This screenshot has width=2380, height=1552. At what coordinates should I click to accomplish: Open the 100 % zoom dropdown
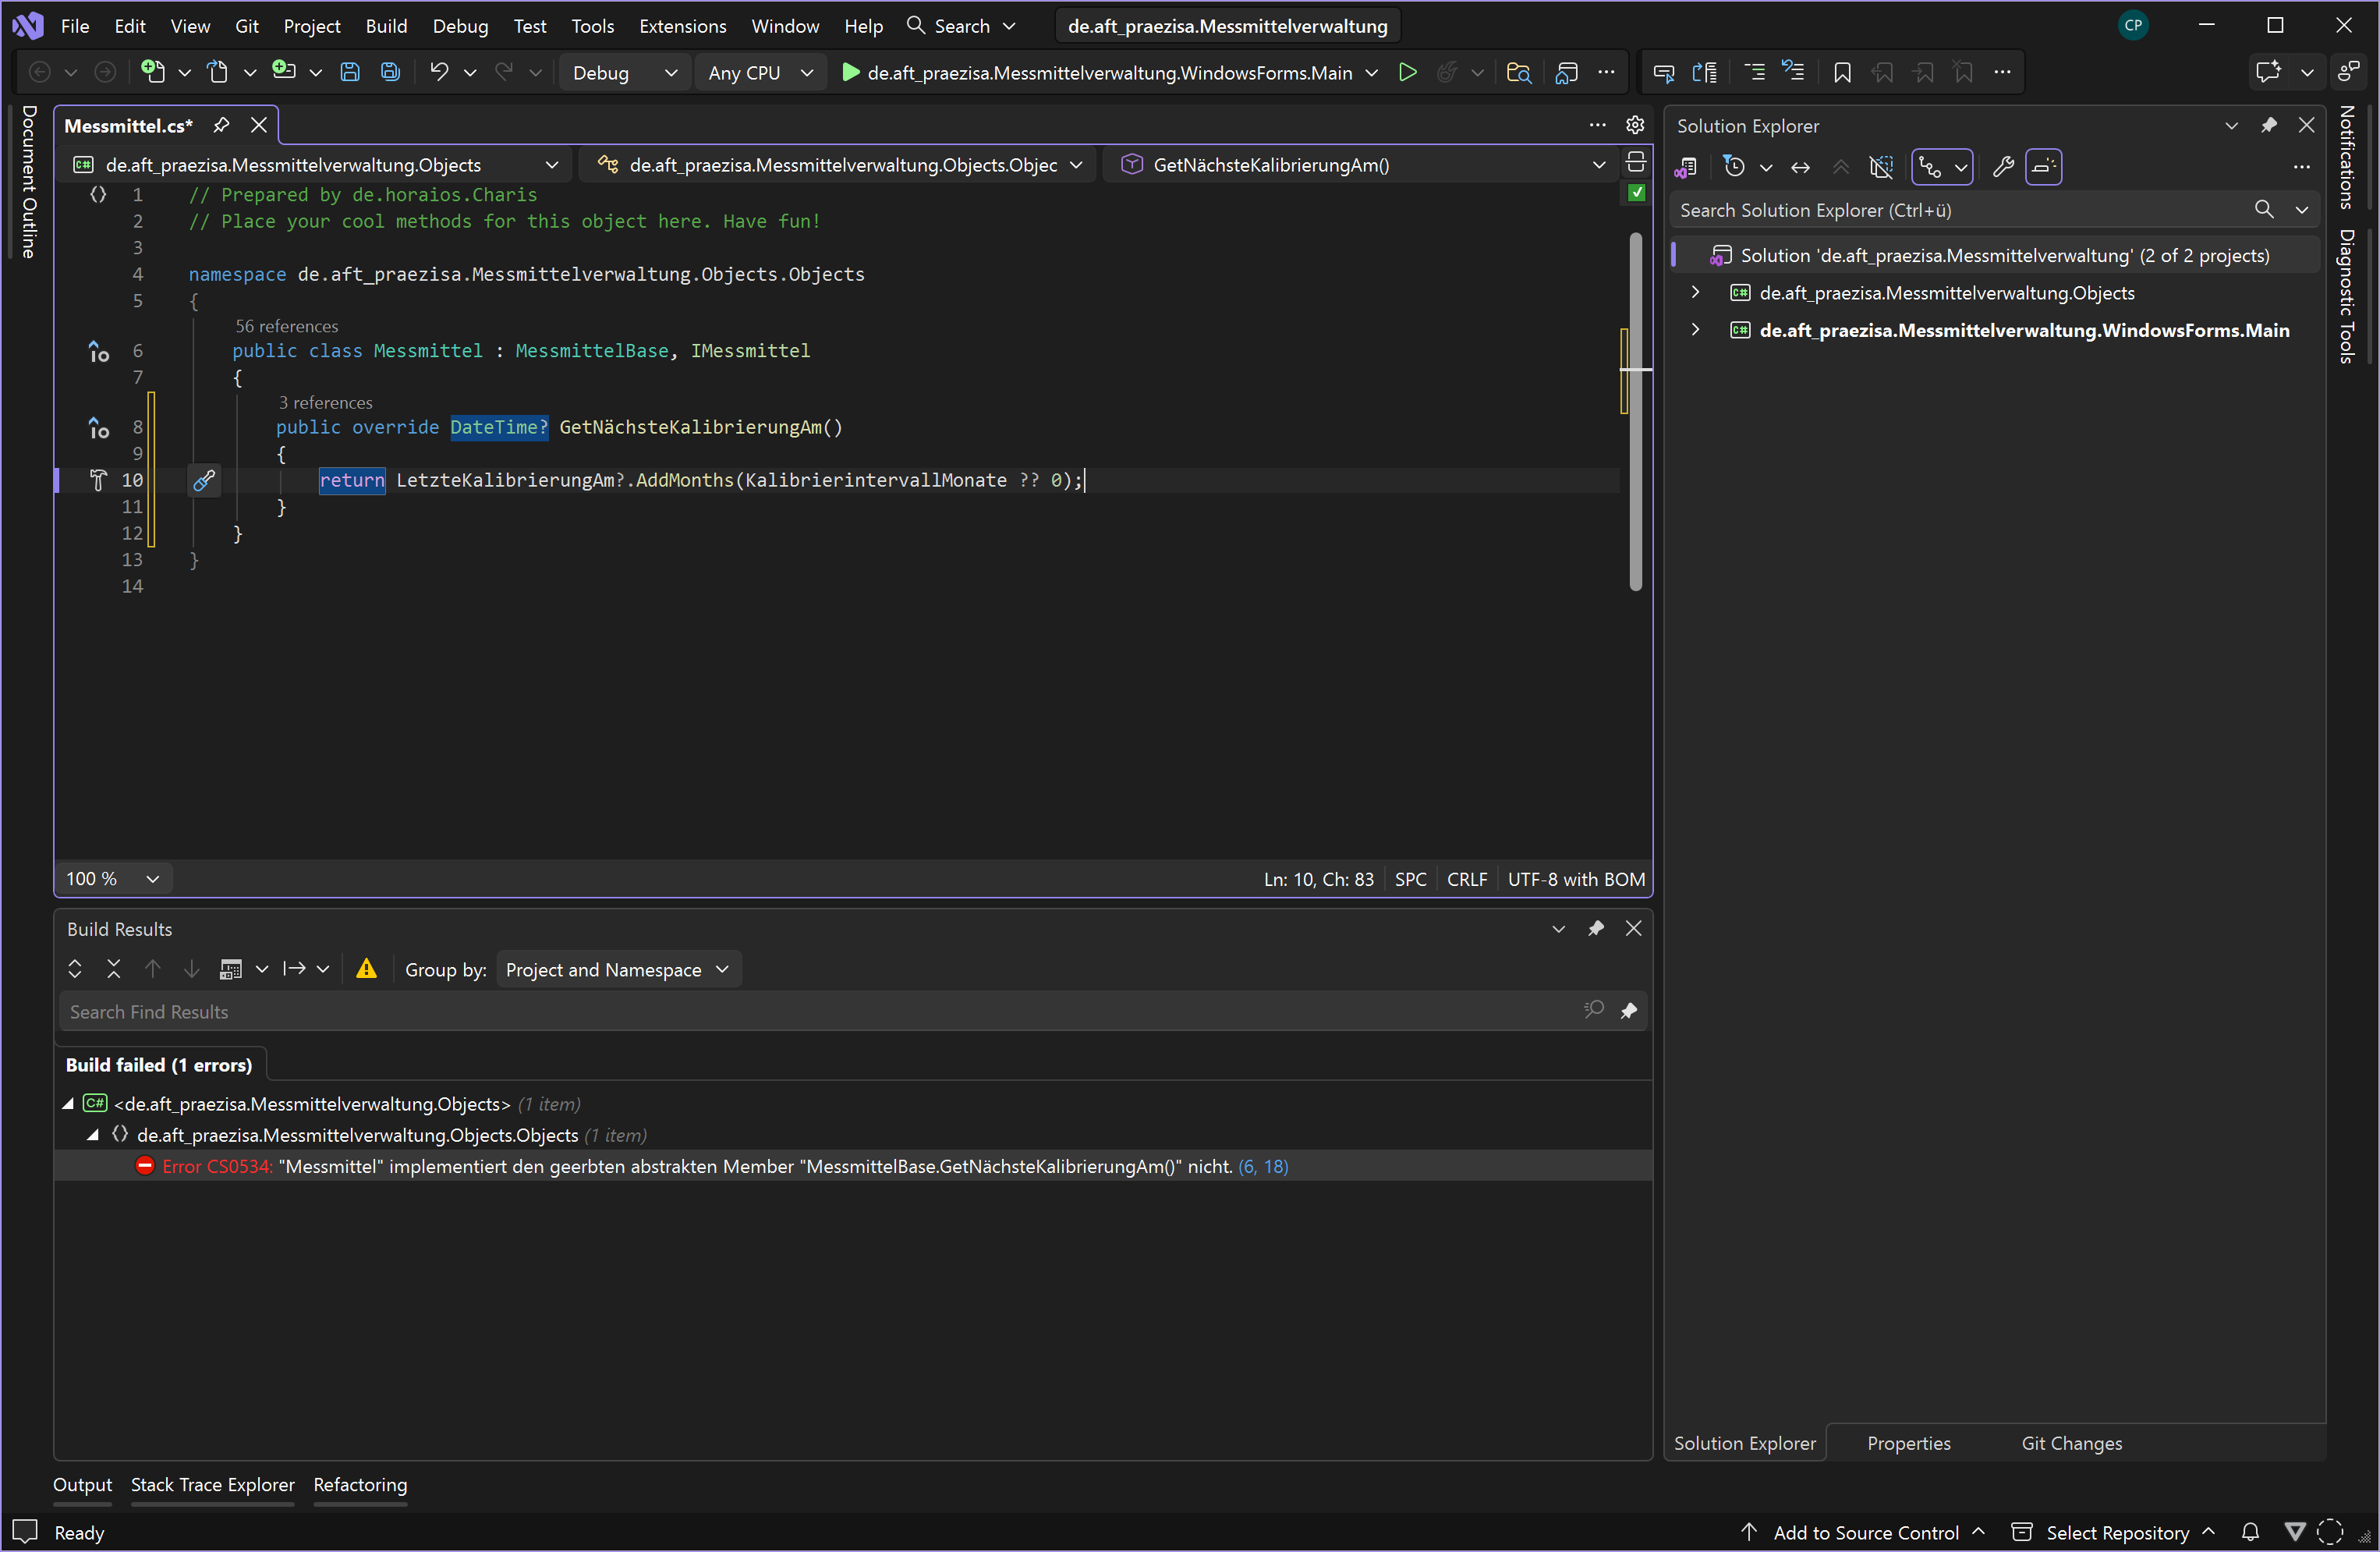113,878
